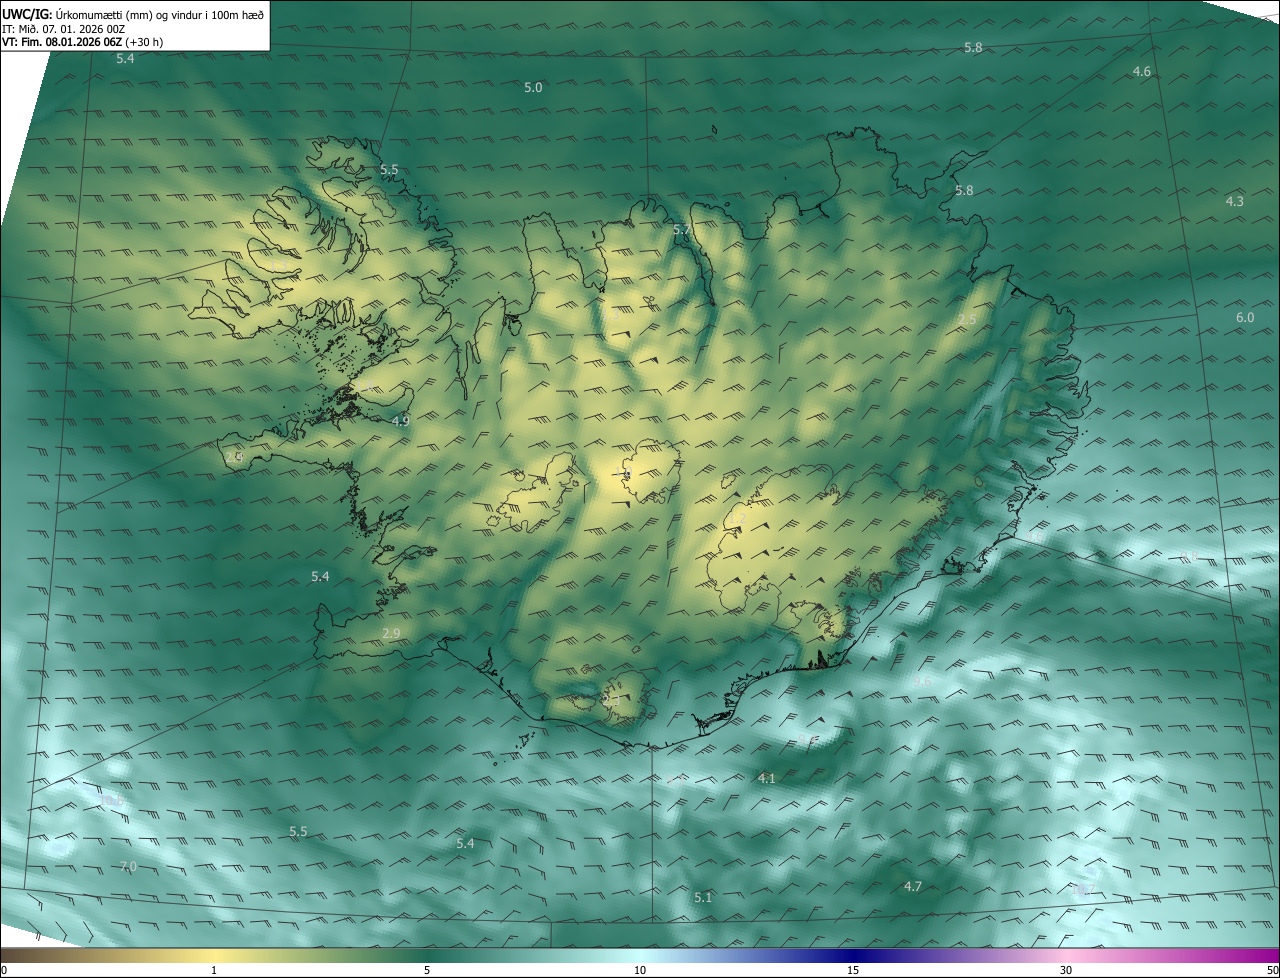Viewport: 1280px width, 978px height.
Task: Click the '4.7' value label in the southeast ocean
Action: 913,887
